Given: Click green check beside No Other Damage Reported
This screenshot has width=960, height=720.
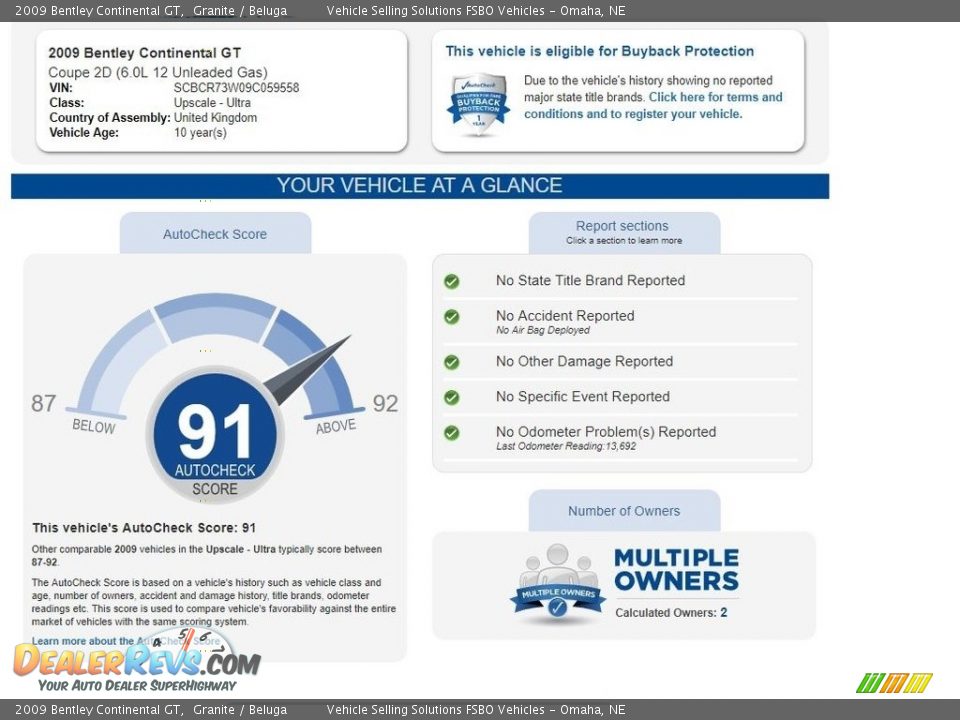Looking at the screenshot, I should [452, 362].
